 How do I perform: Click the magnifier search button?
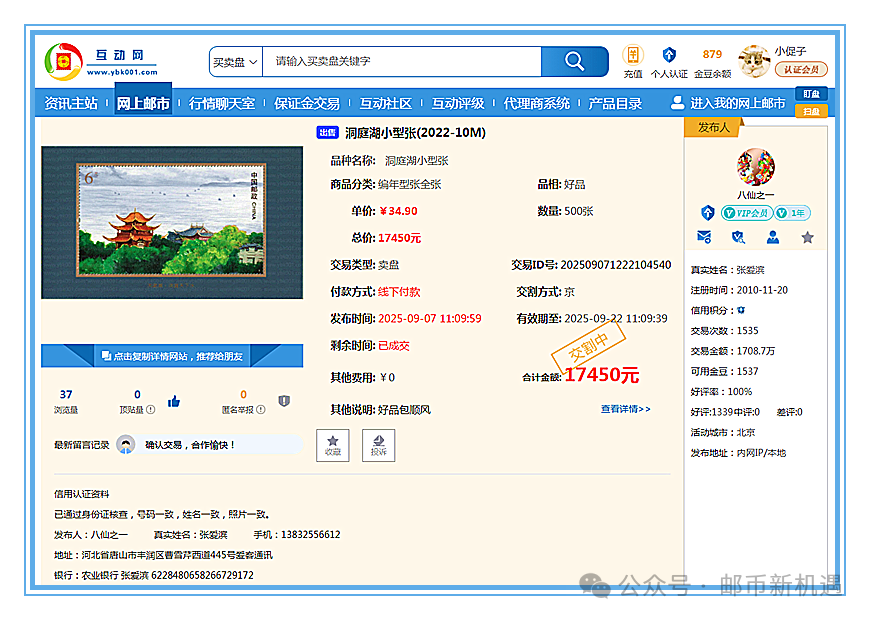coord(574,61)
